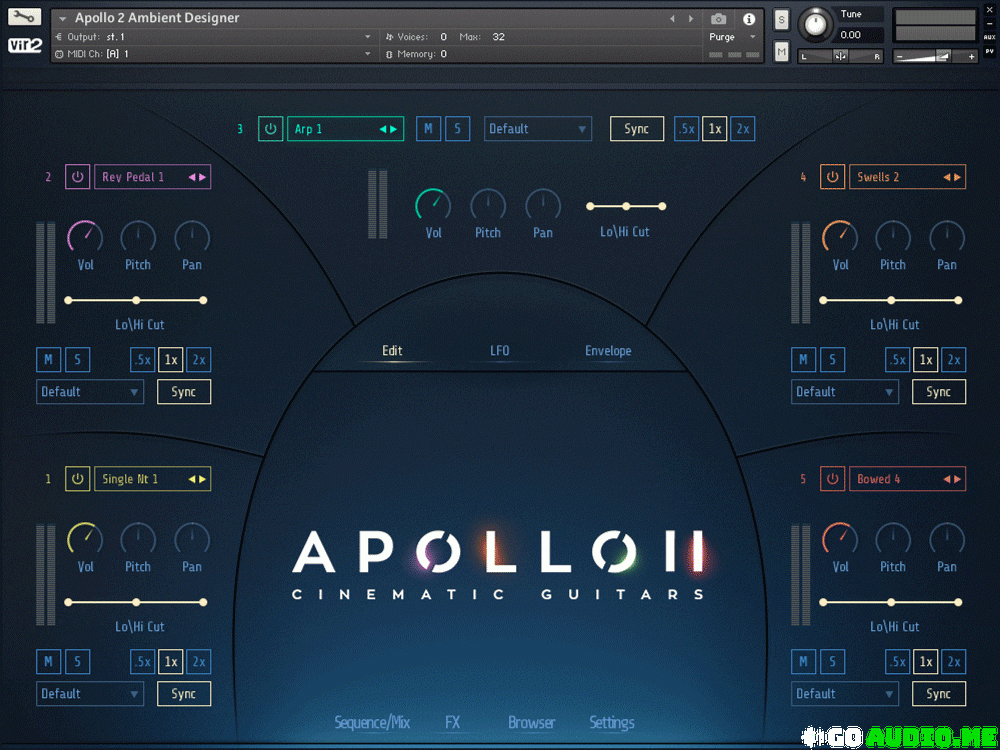Click the Vol knob of layer 3
Screen dimensions: 1000x750
tap(433, 205)
